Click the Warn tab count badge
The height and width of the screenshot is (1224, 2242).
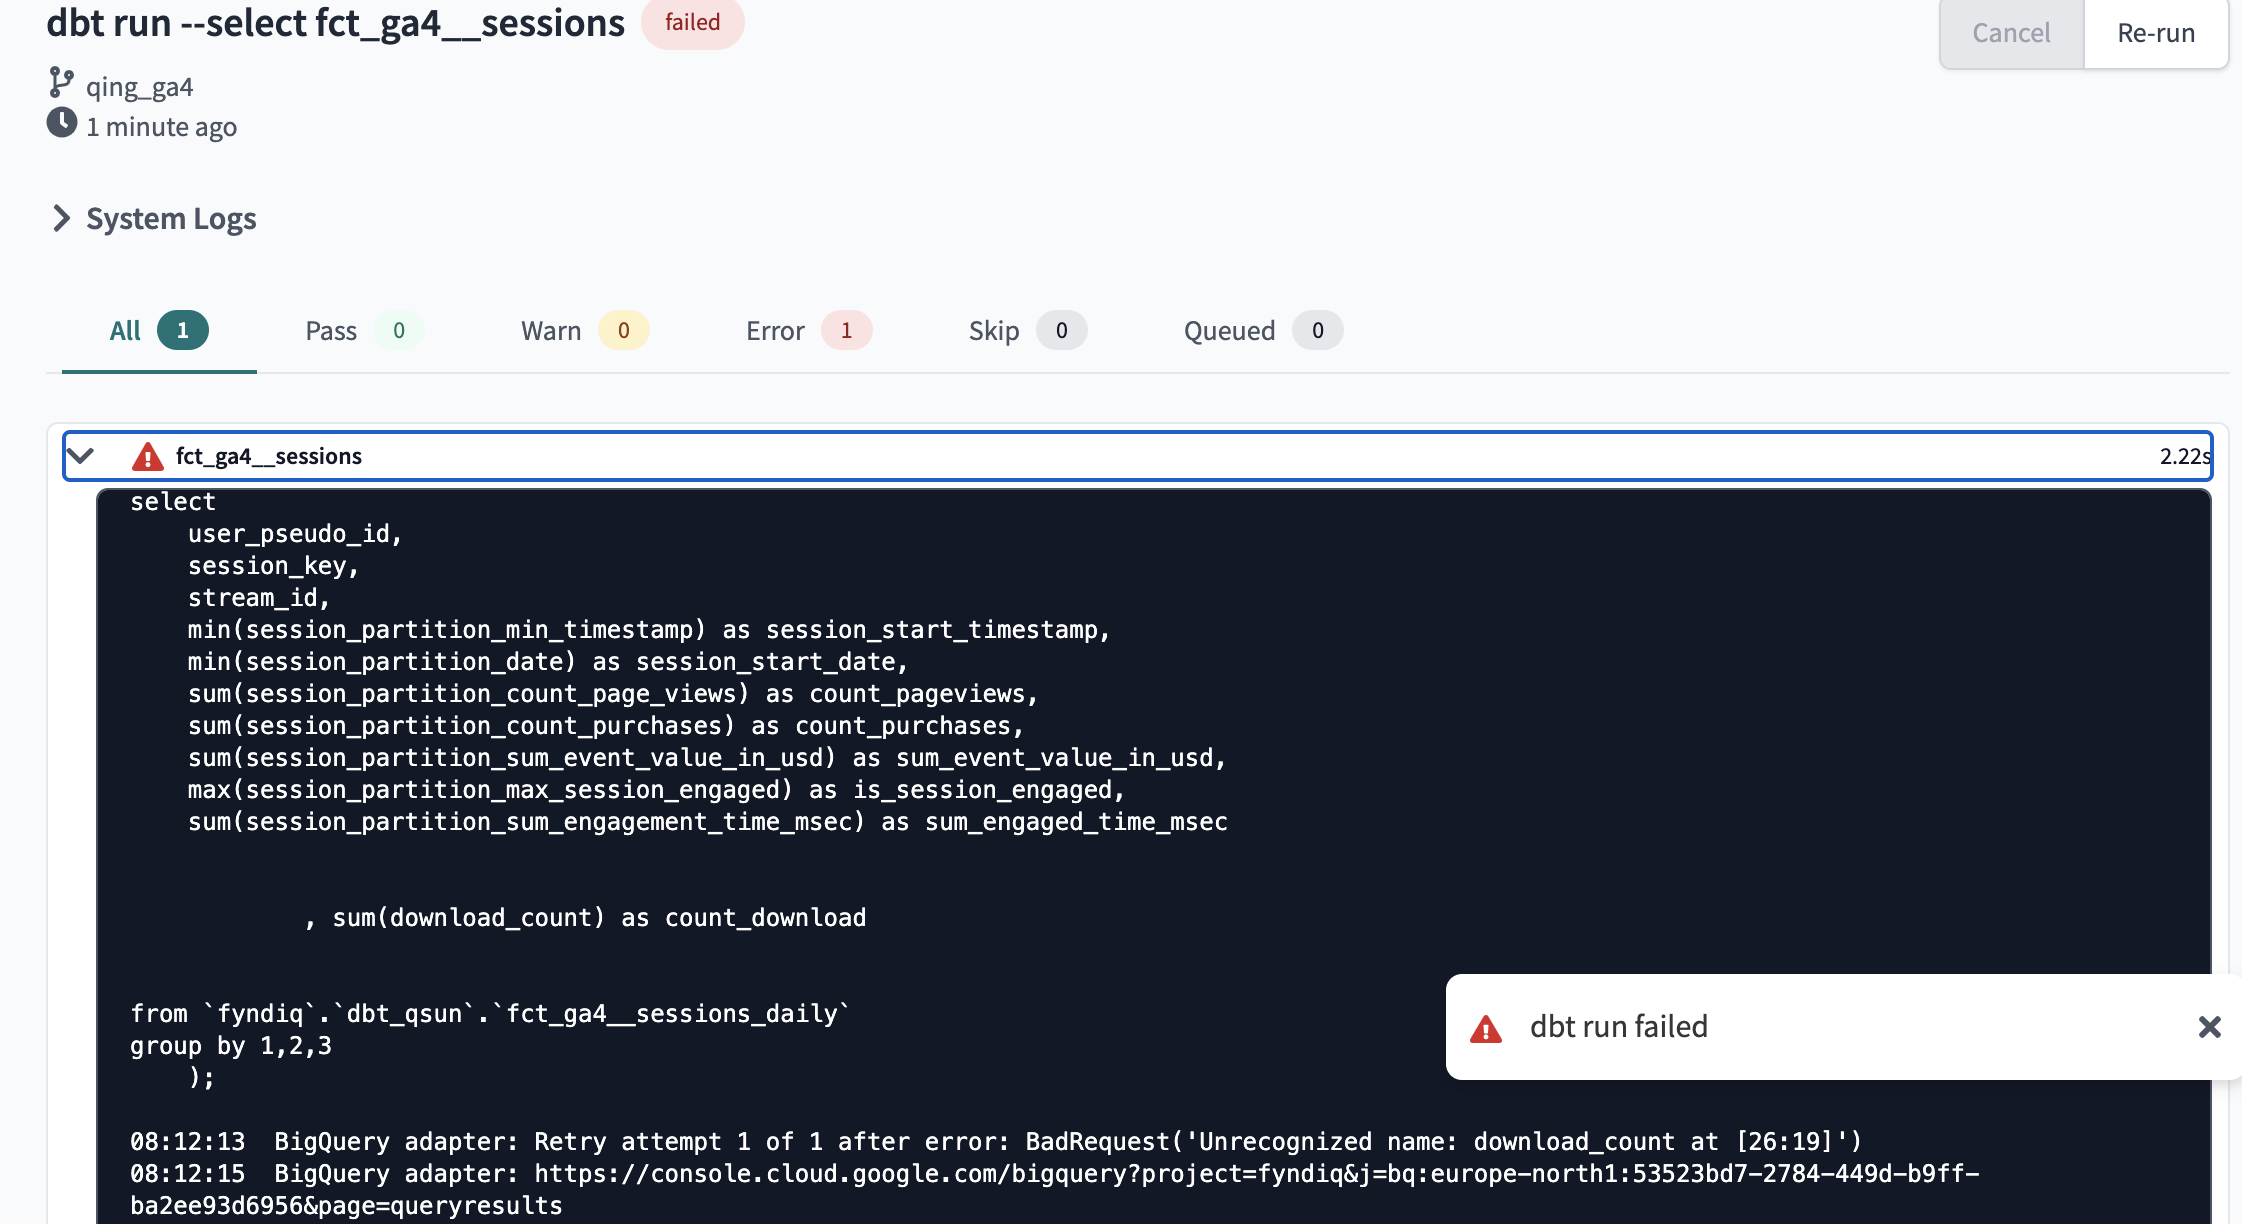[622, 330]
